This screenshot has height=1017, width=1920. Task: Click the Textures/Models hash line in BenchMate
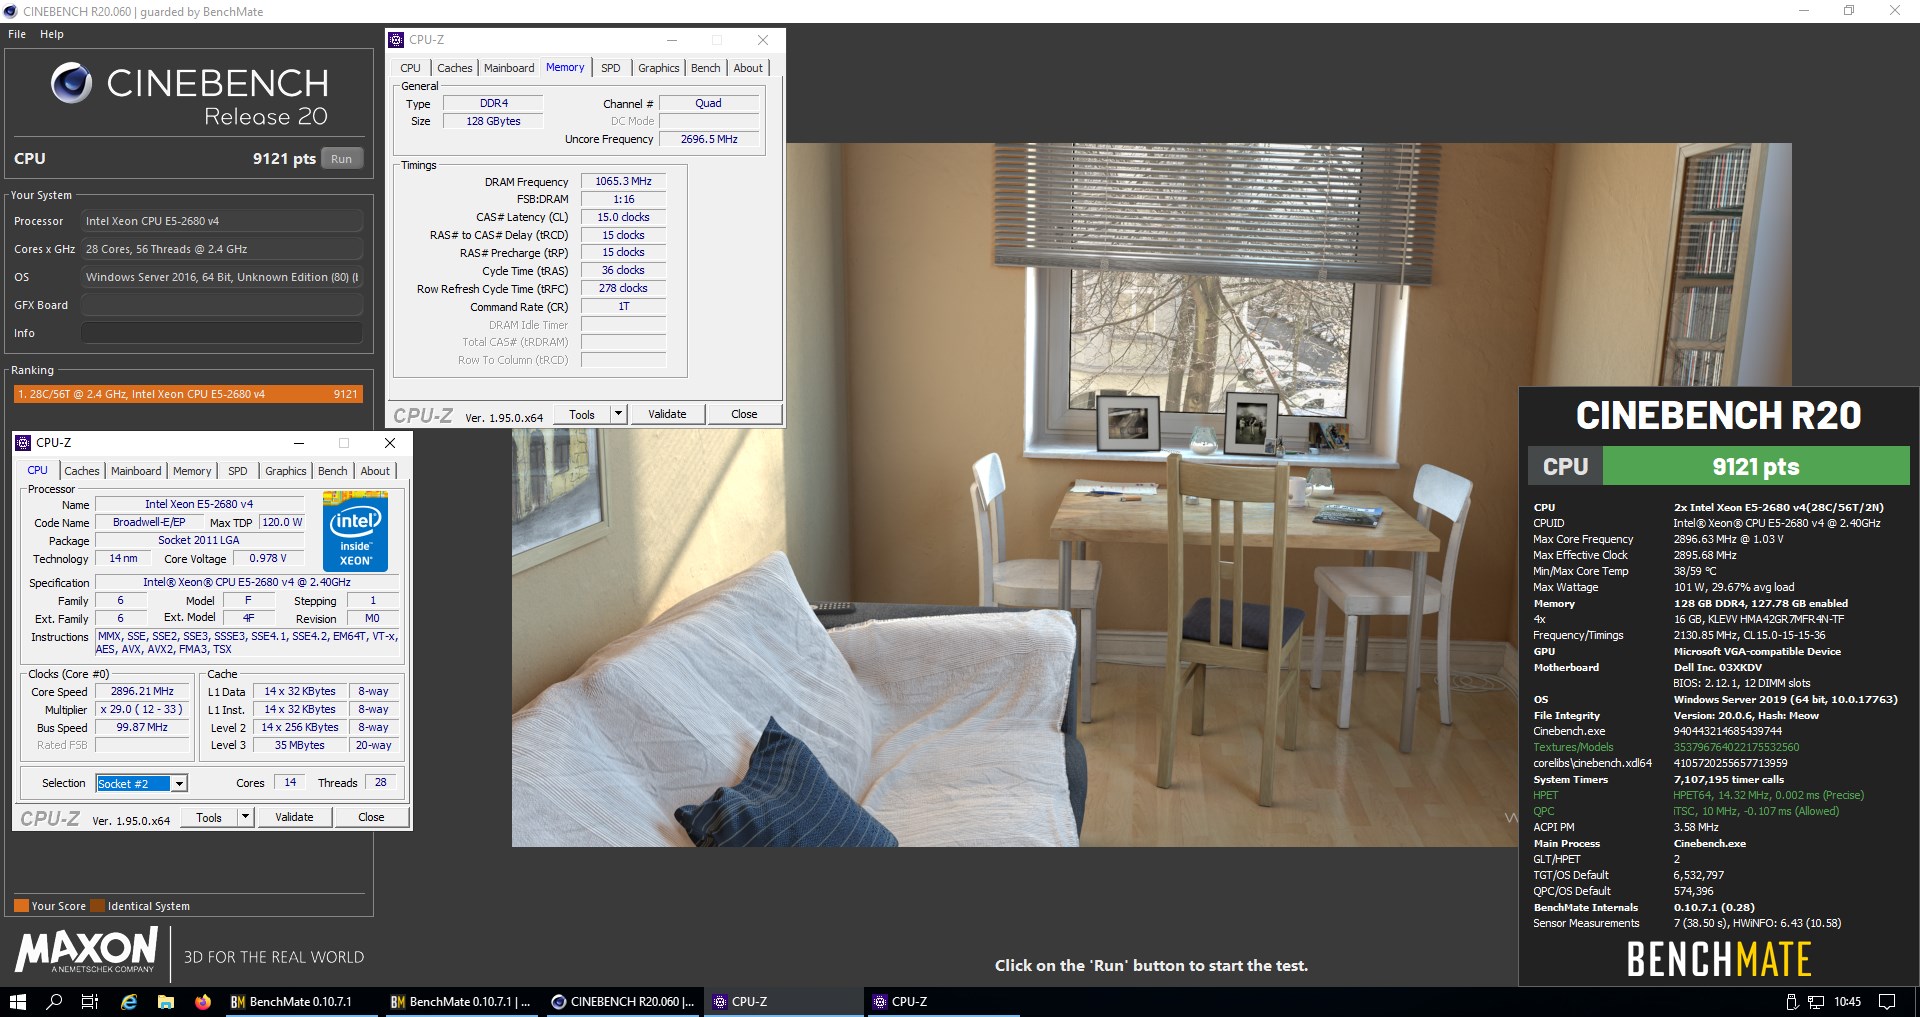pyautogui.click(x=1666, y=747)
